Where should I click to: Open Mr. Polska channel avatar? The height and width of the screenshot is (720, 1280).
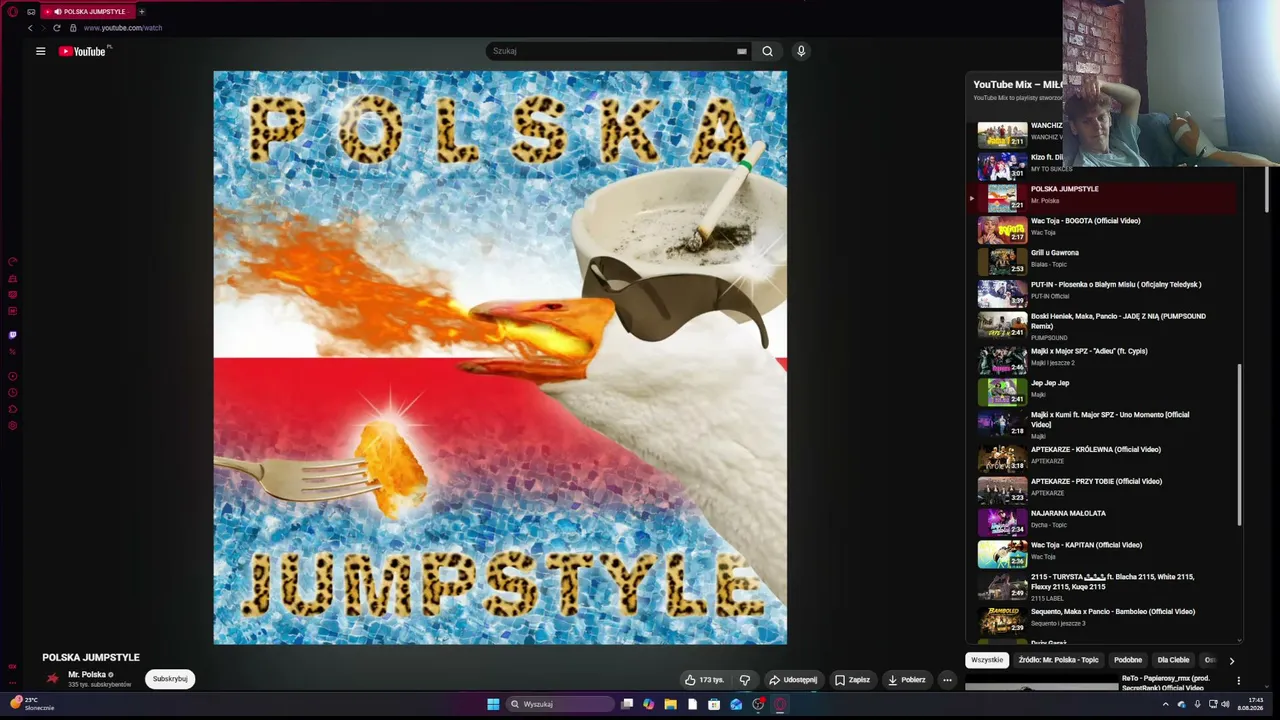pyautogui.click(x=53, y=679)
